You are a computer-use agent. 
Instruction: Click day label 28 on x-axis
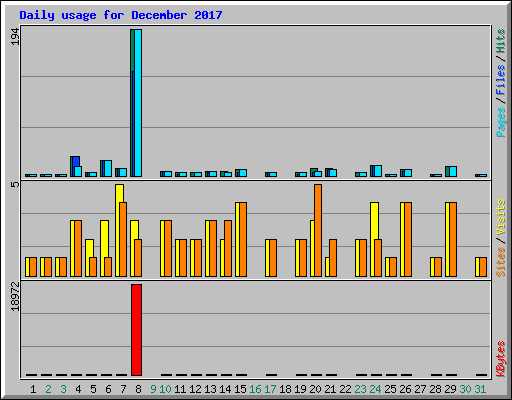[x=435, y=389]
